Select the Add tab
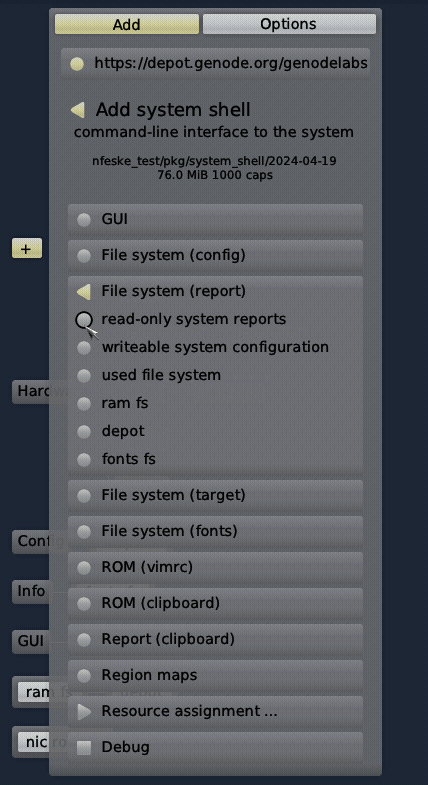428x785 pixels. tap(127, 24)
